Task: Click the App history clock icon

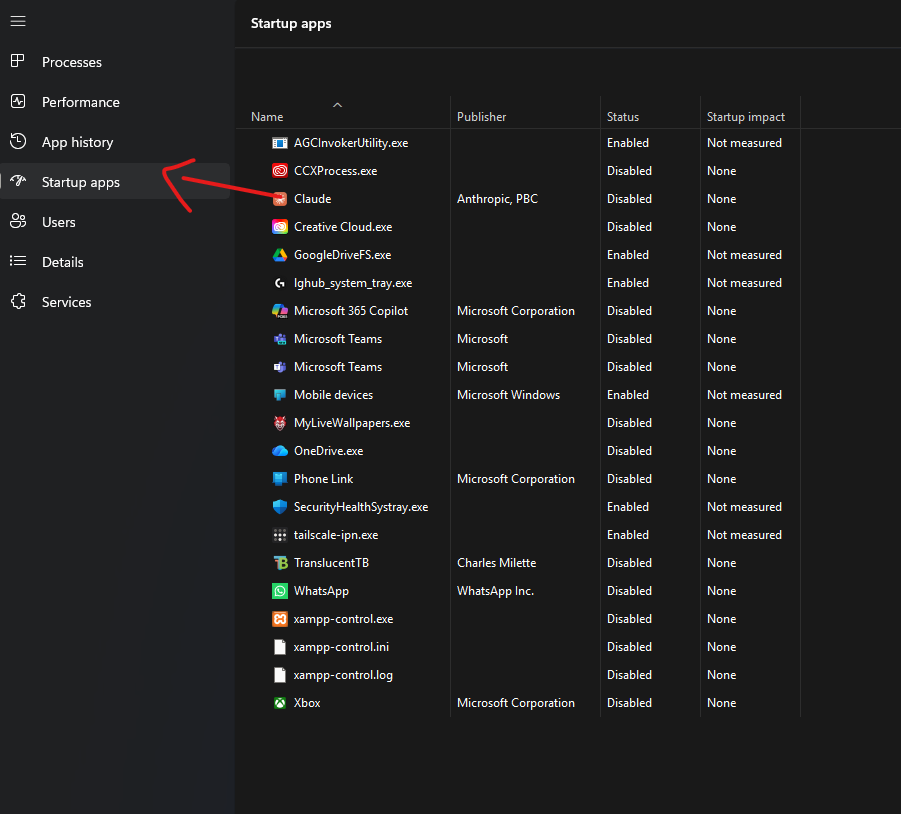Action: pos(18,141)
